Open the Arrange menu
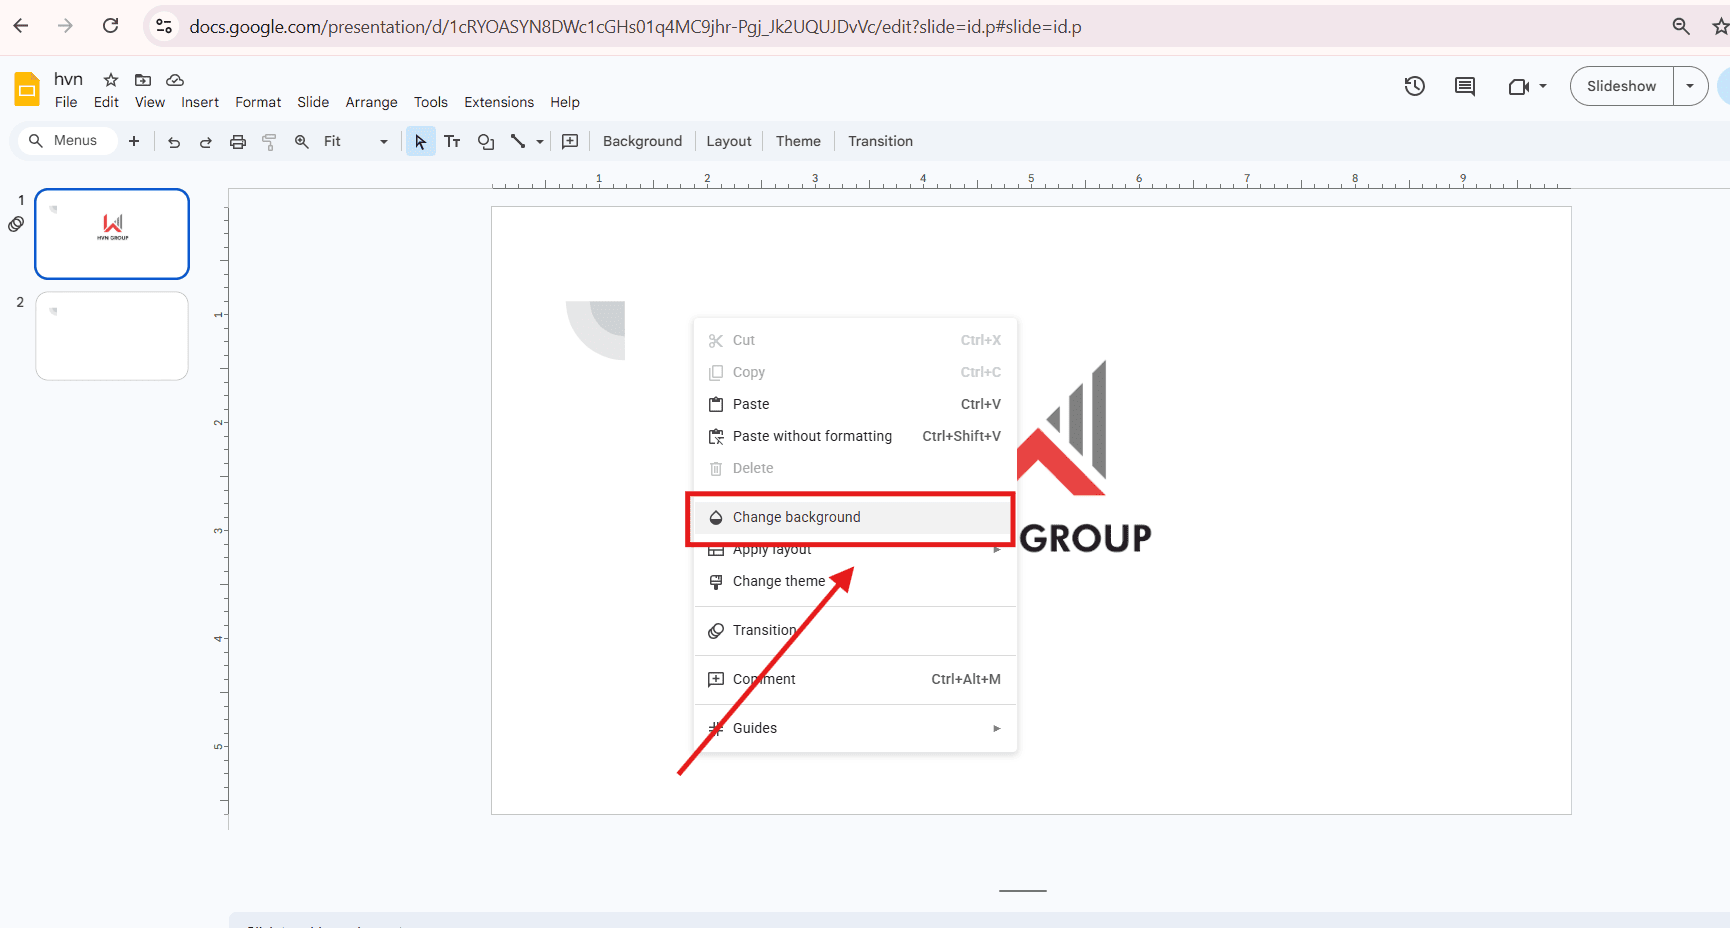 [371, 102]
